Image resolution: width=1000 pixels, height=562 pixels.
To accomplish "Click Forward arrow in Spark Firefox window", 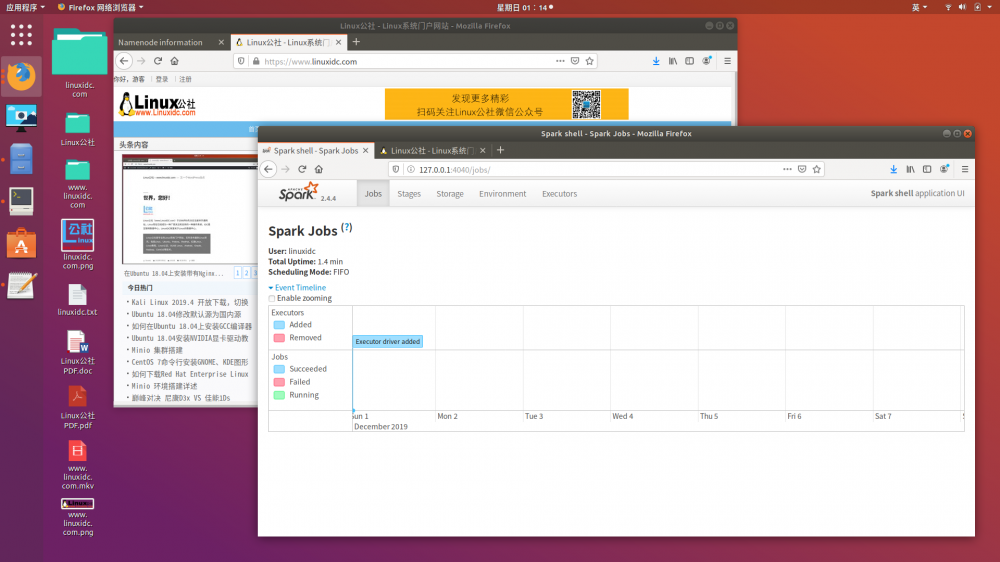I will 285,170.
